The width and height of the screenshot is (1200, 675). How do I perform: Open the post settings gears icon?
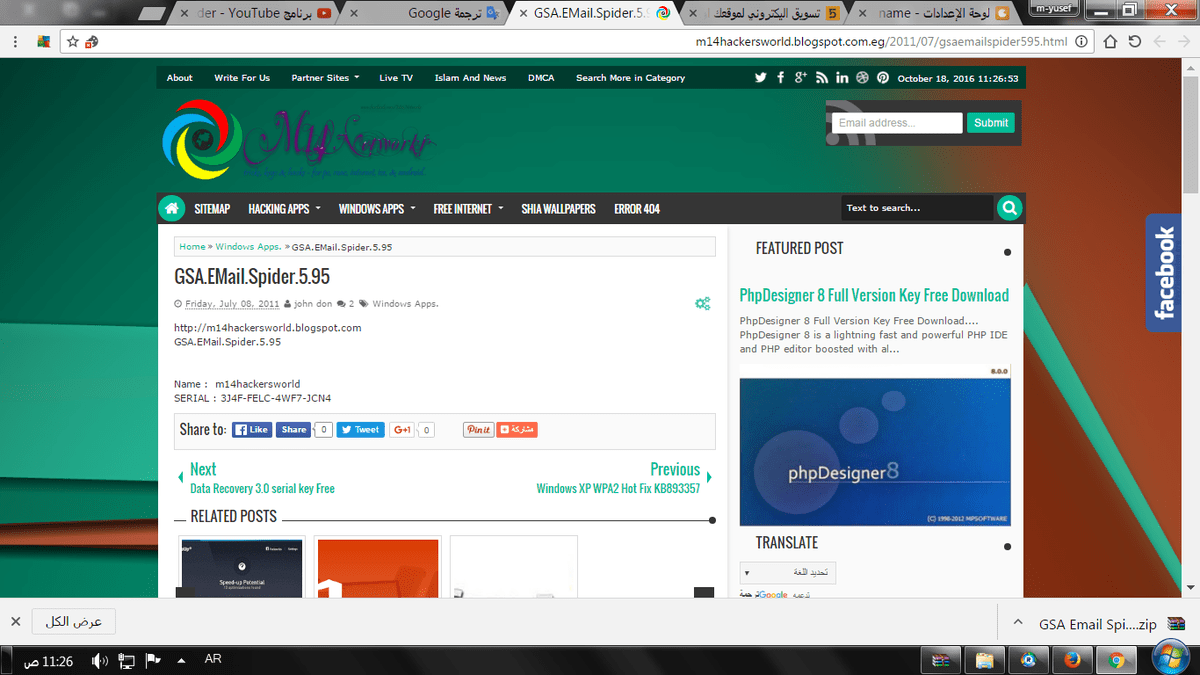[x=703, y=303]
